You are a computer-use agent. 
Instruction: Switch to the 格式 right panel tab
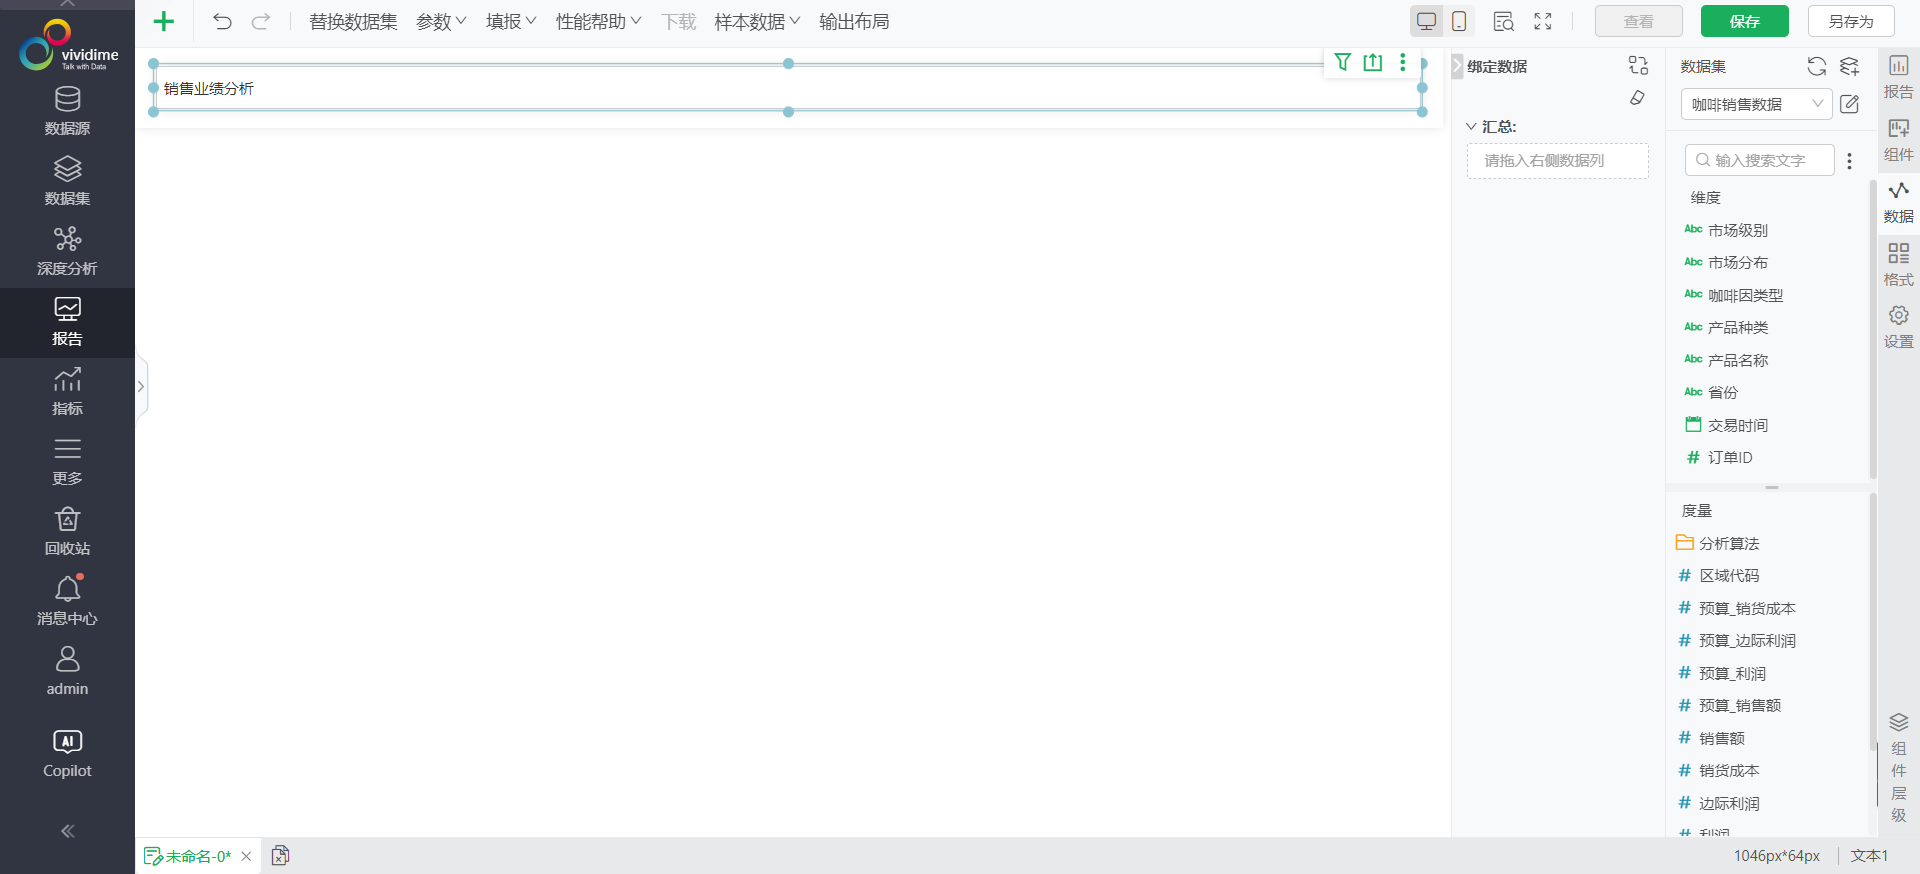[x=1898, y=265]
